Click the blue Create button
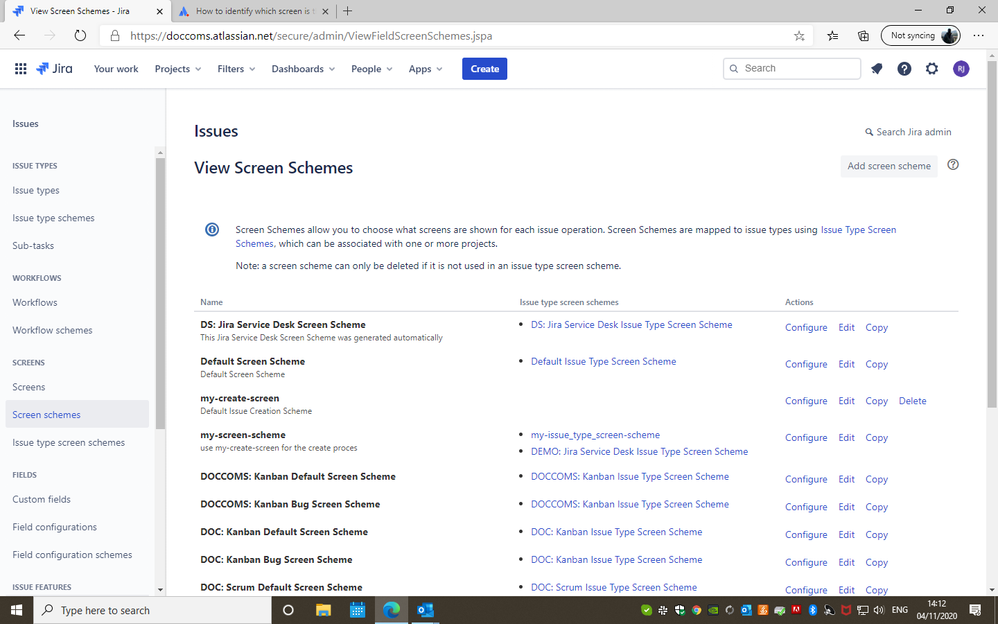The width and height of the screenshot is (998, 624). point(484,69)
